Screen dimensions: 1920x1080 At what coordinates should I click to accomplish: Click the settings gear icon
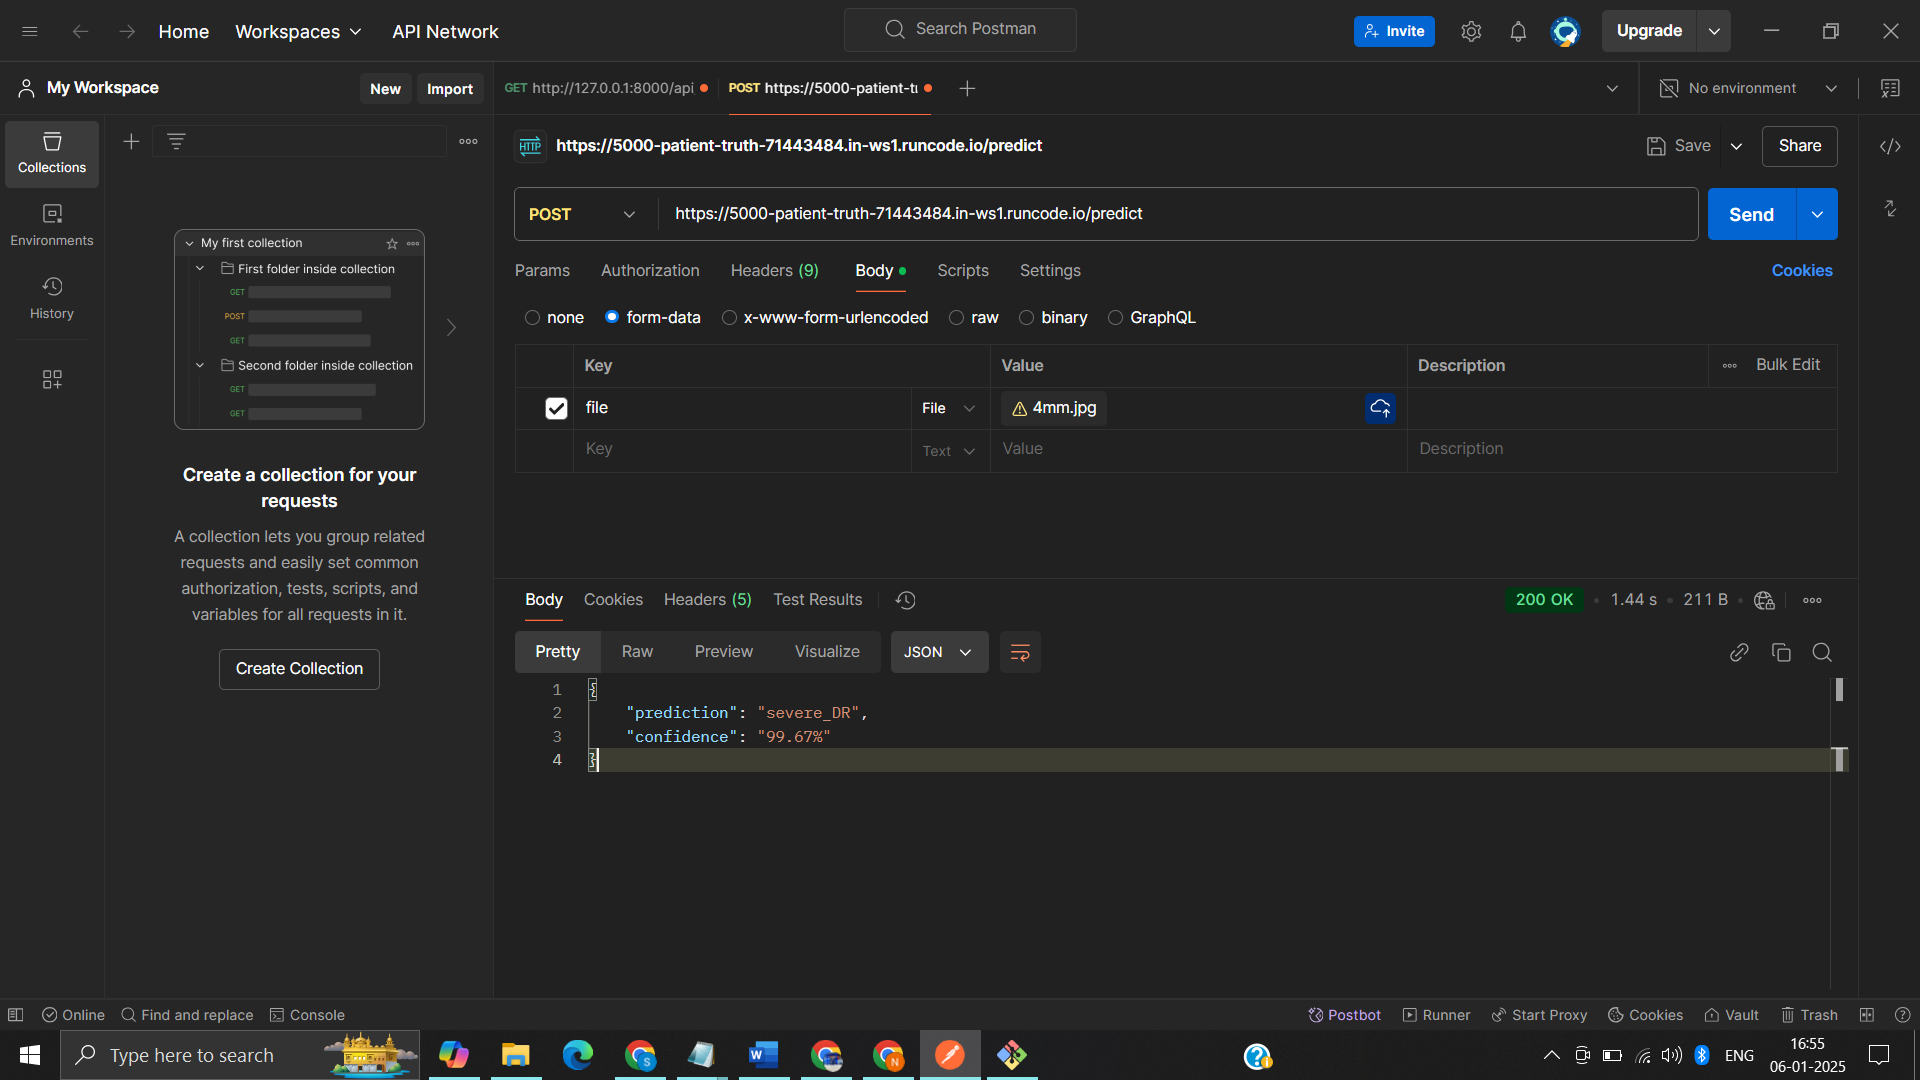click(x=1470, y=31)
